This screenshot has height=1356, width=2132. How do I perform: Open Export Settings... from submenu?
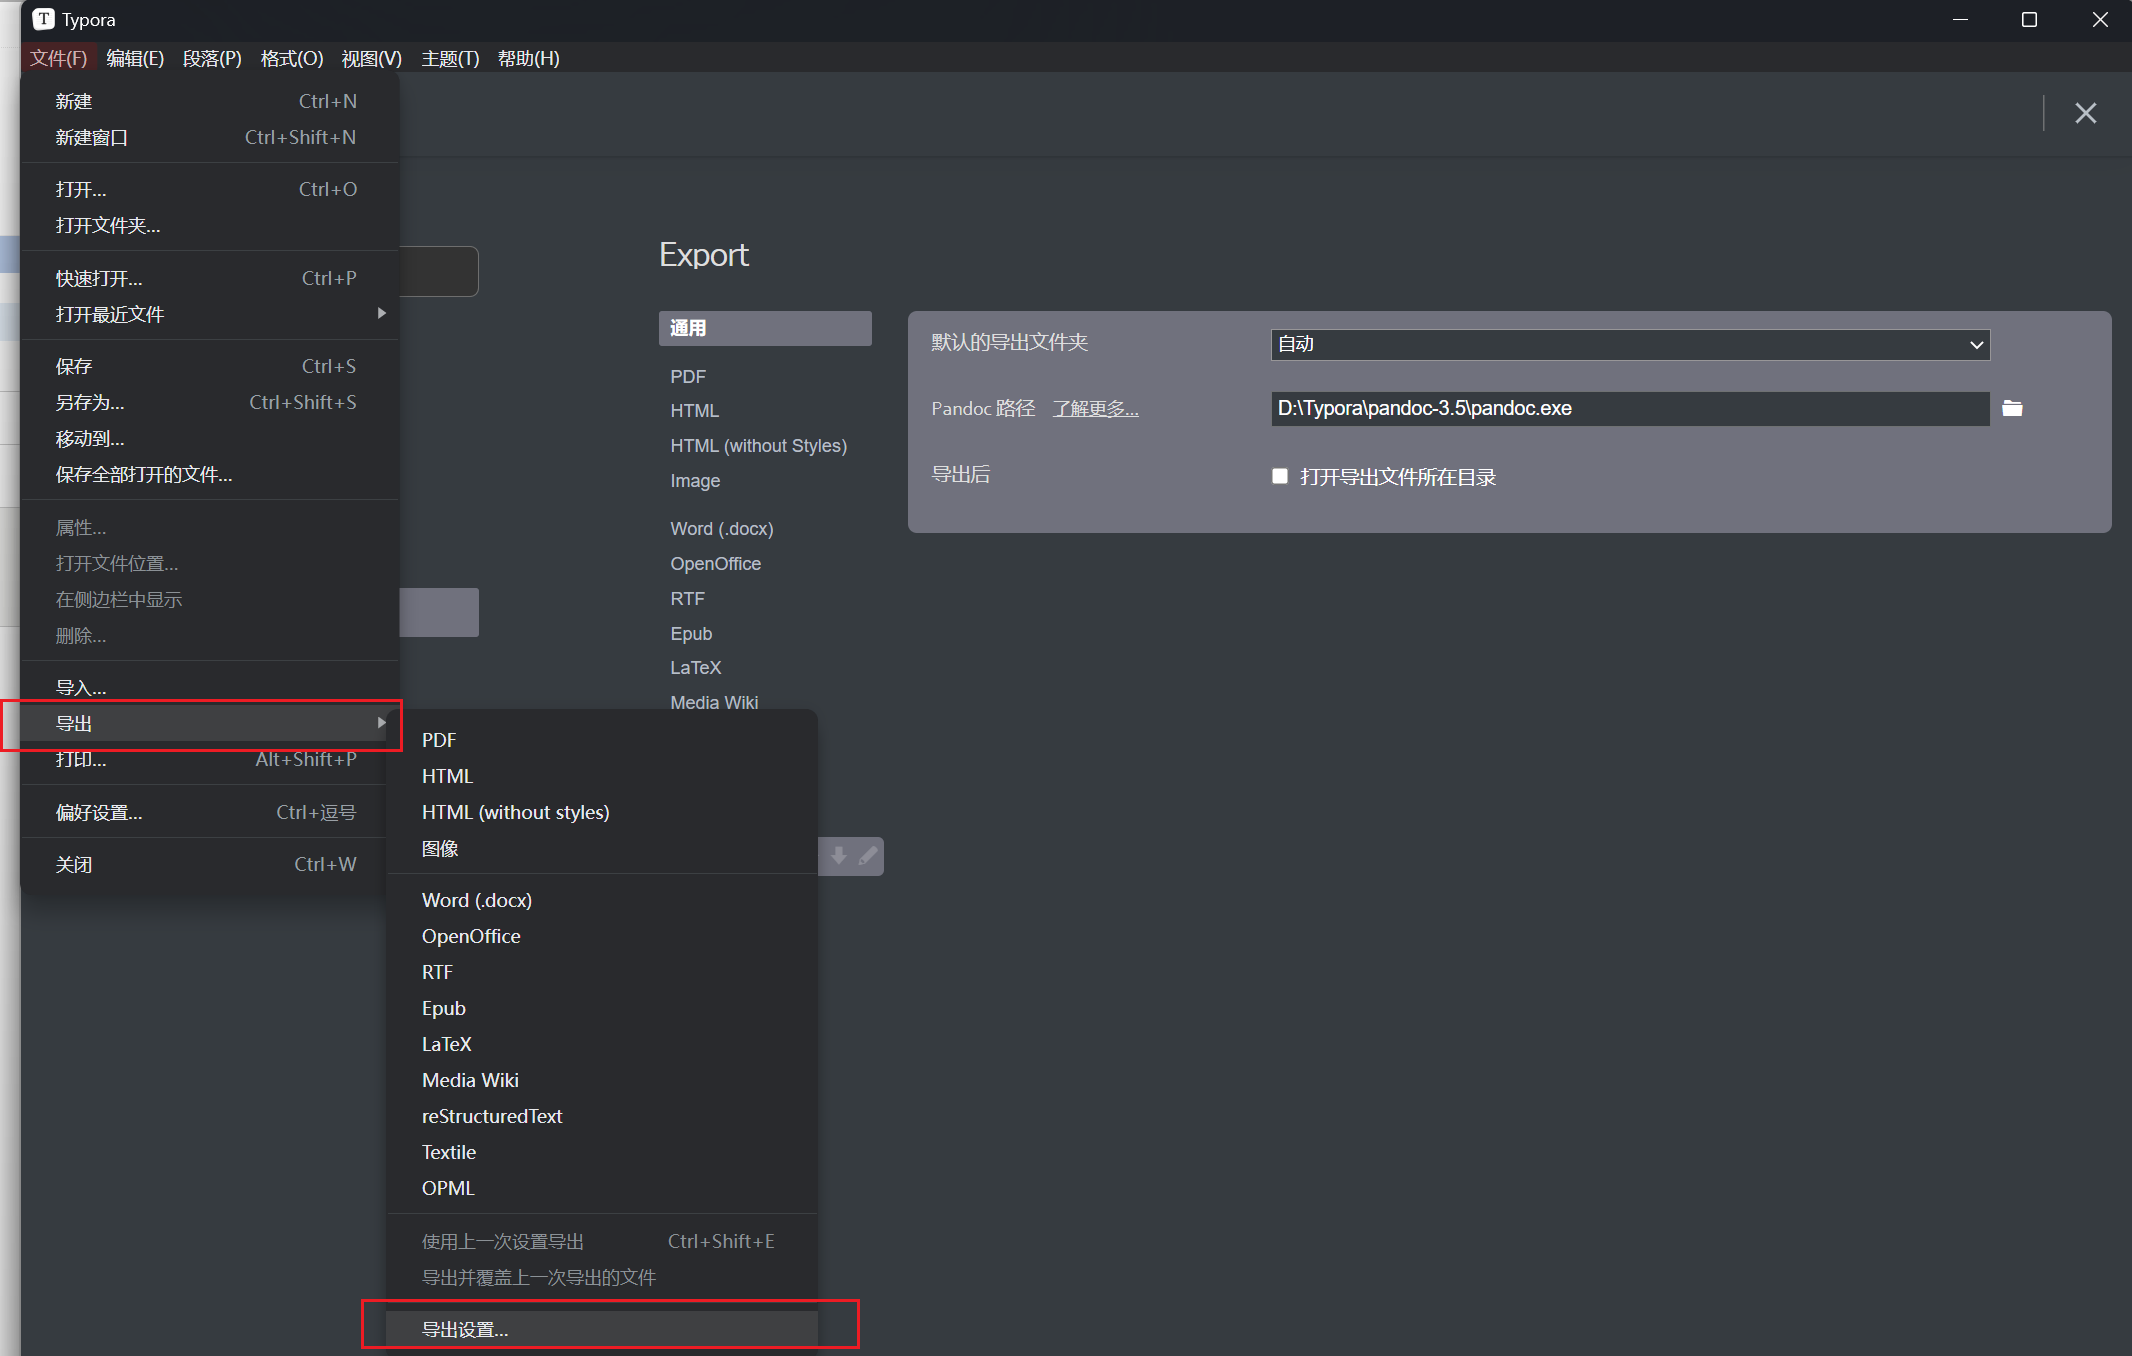pos(602,1329)
